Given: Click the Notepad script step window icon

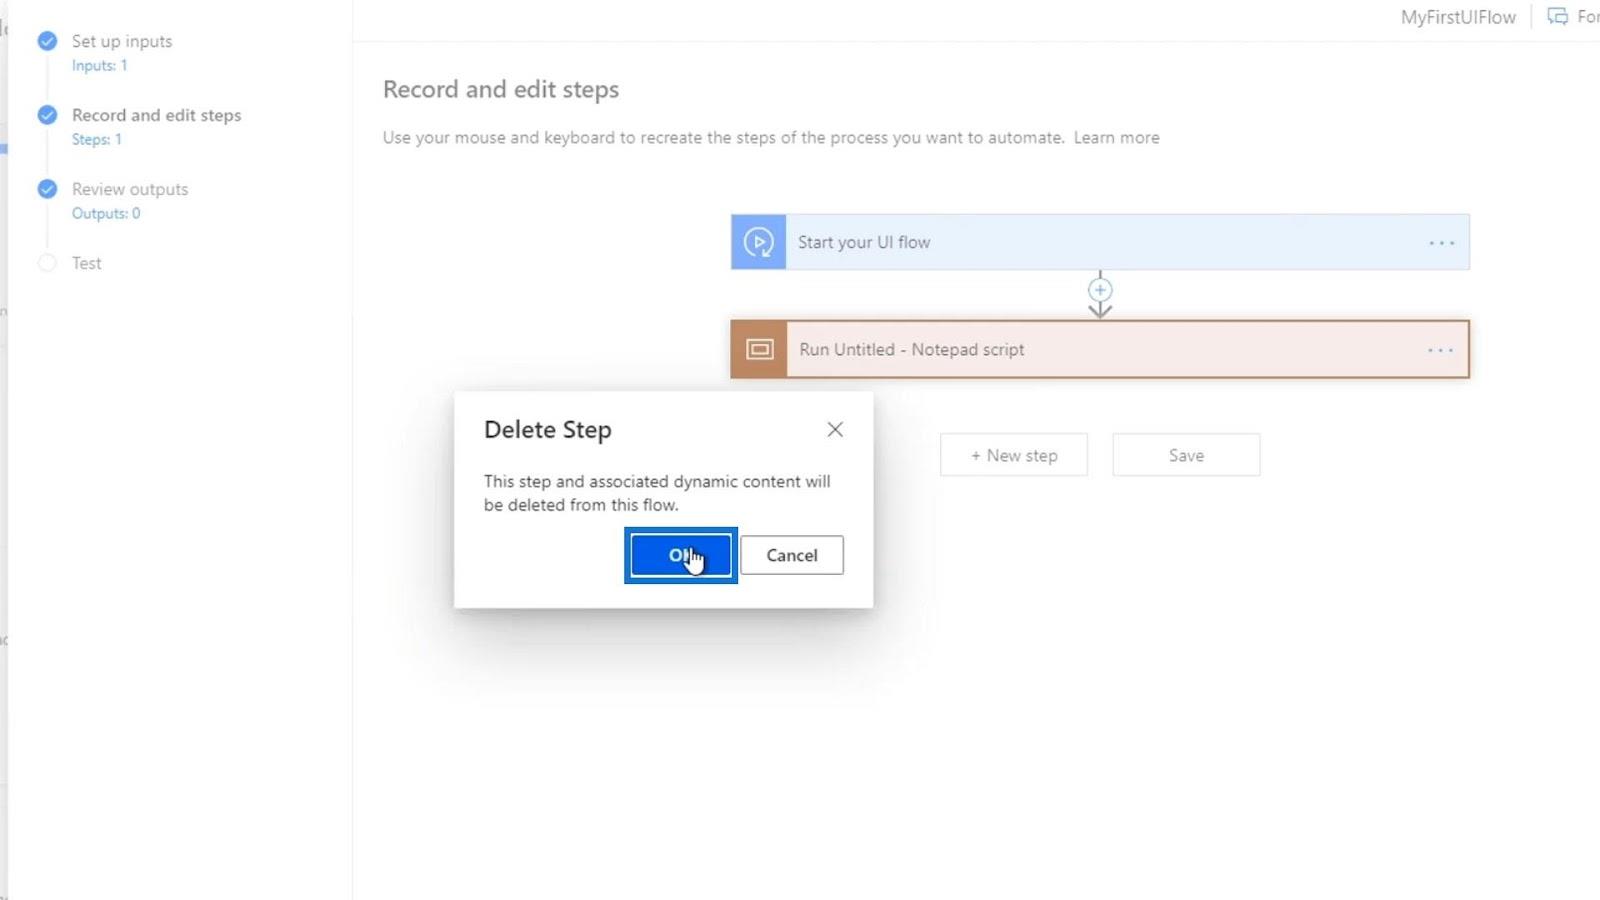Looking at the screenshot, I should click(759, 349).
